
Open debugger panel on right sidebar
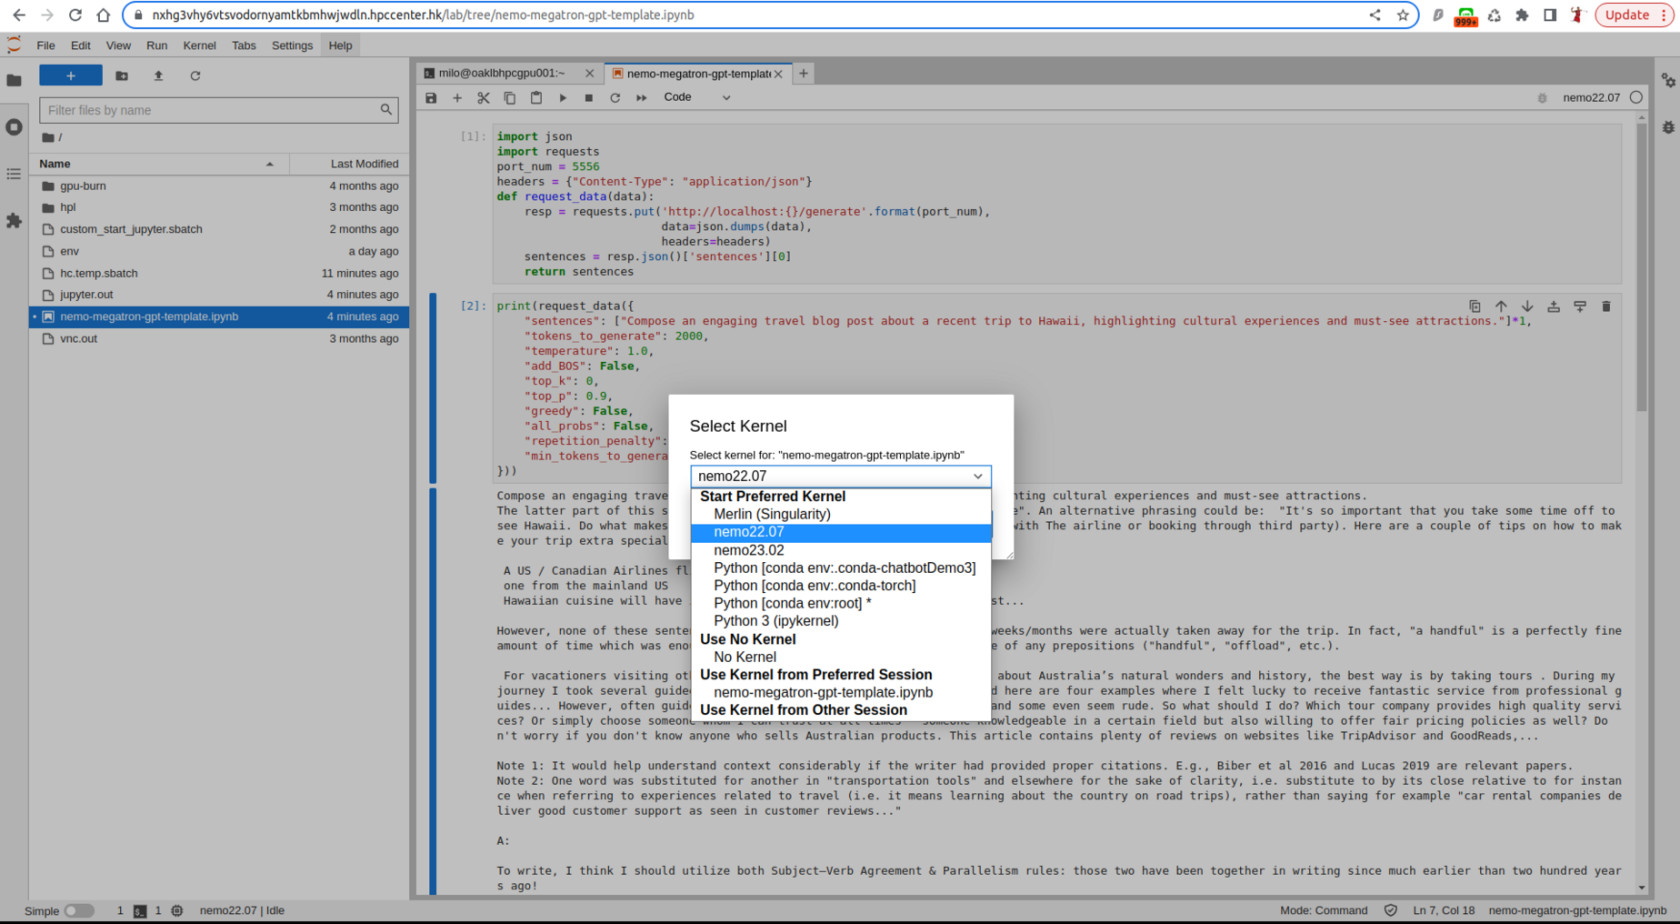pyautogui.click(x=1668, y=127)
